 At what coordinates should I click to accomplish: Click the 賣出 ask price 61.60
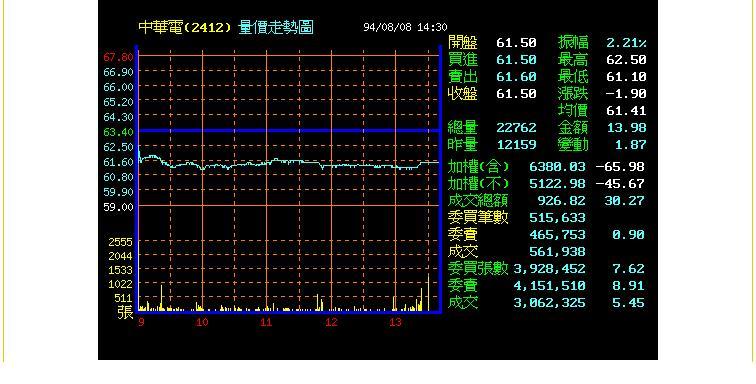pyautogui.click(x=516, y=77)
